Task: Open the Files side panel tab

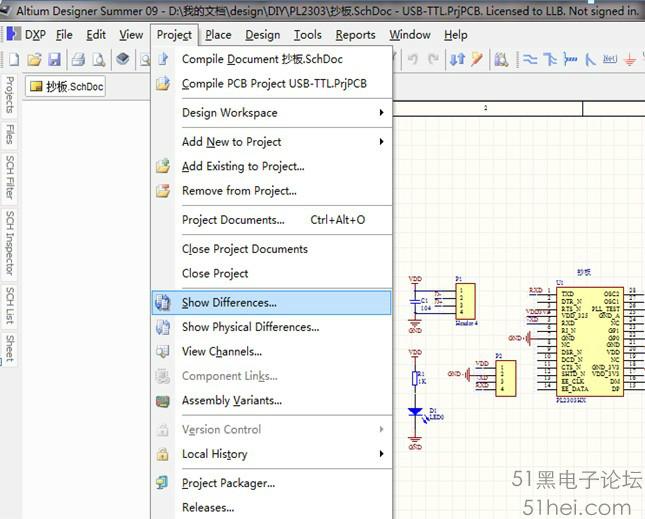Action: pyautogui.click(x=9, y=134)
